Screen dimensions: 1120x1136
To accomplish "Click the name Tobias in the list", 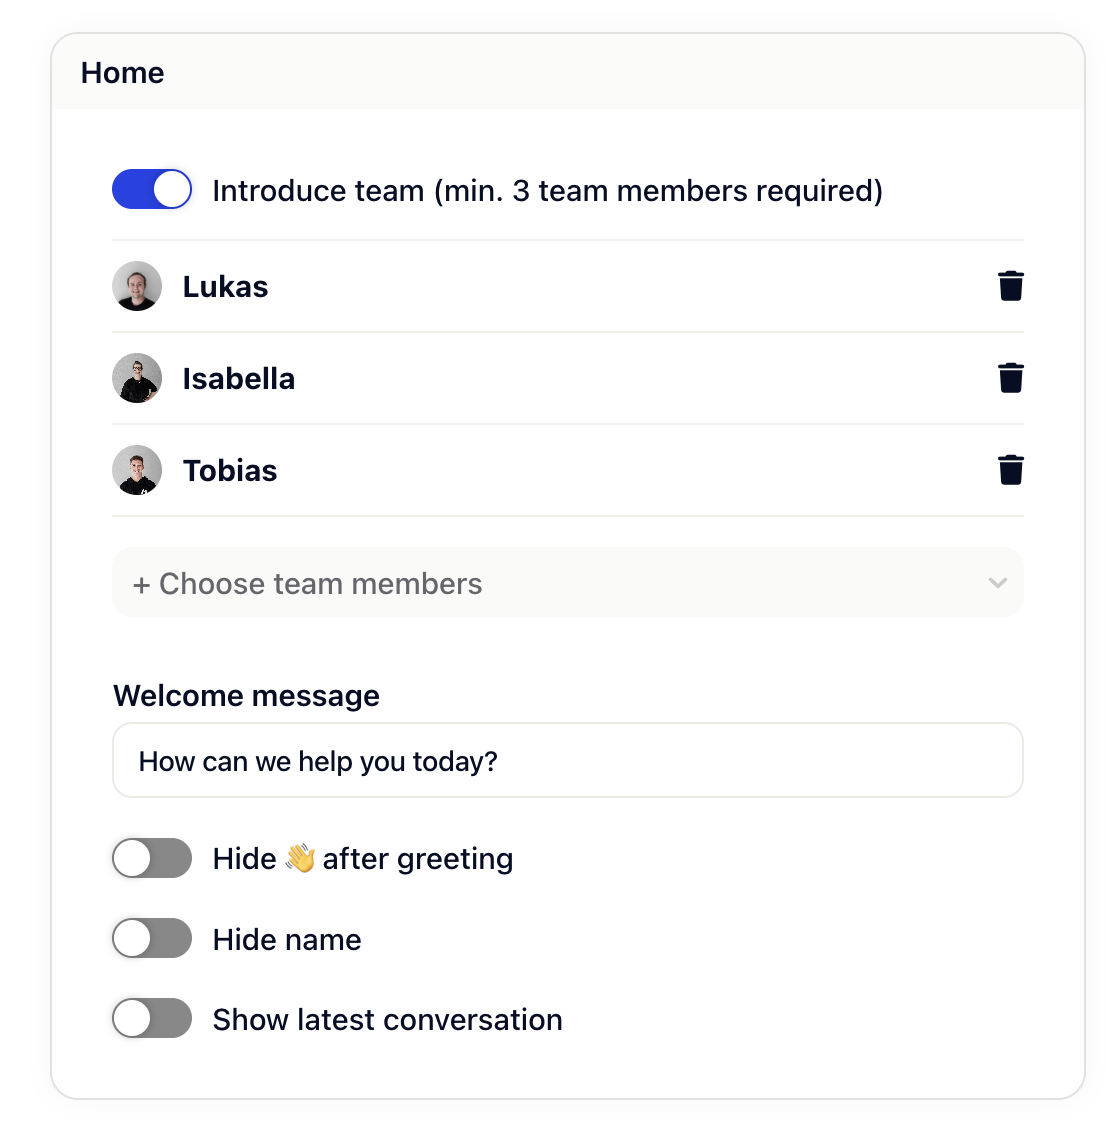I will (230, 471).
